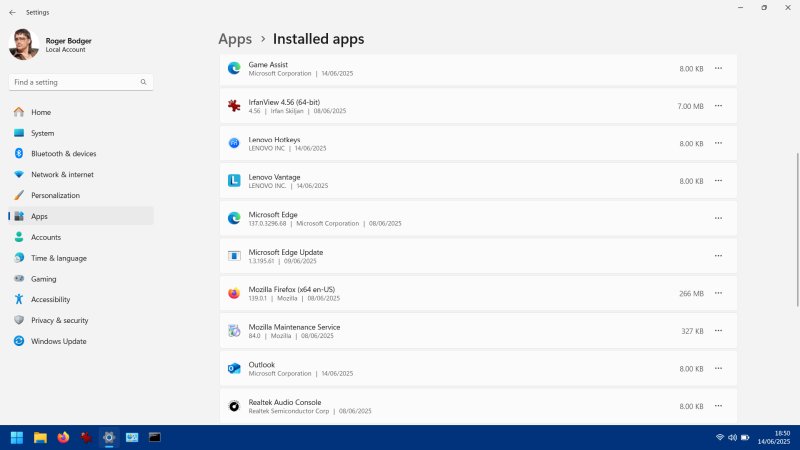Click the Lenovo Vantage L icon
800x450 pixels.
point(234,181)
